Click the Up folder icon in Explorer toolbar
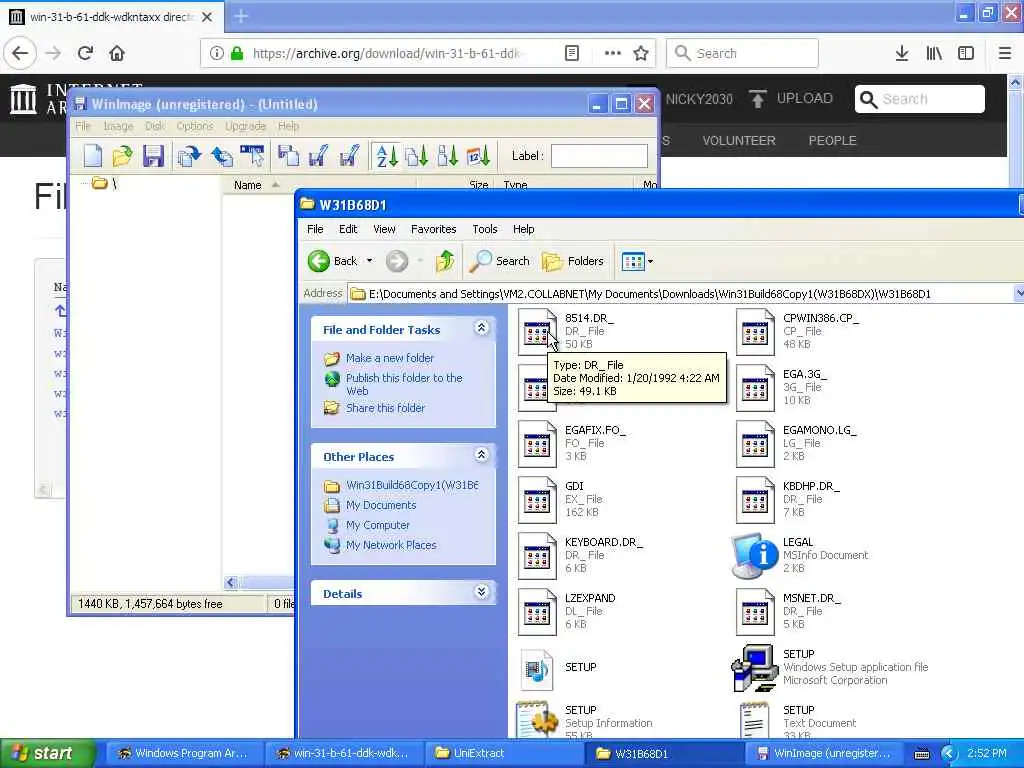Screen dimensions: 1024x768 pyautogui.click(x=445, y=261)
